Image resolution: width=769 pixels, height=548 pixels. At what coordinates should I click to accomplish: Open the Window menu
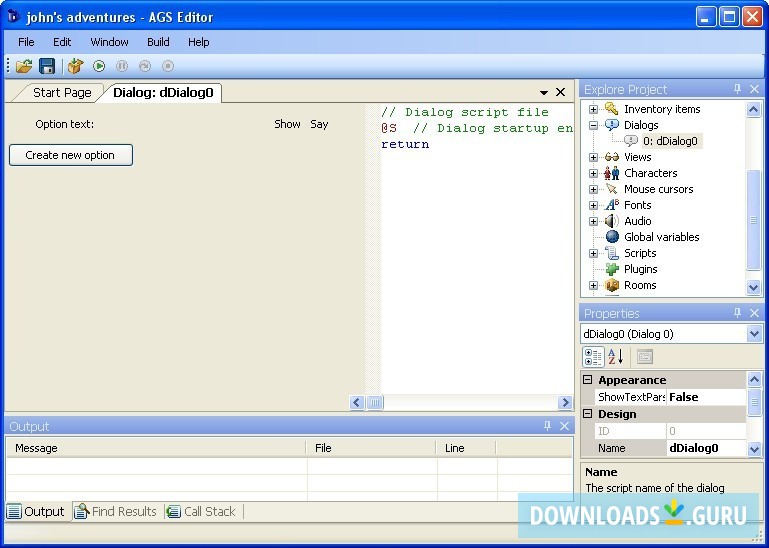[x=109, y=42]
